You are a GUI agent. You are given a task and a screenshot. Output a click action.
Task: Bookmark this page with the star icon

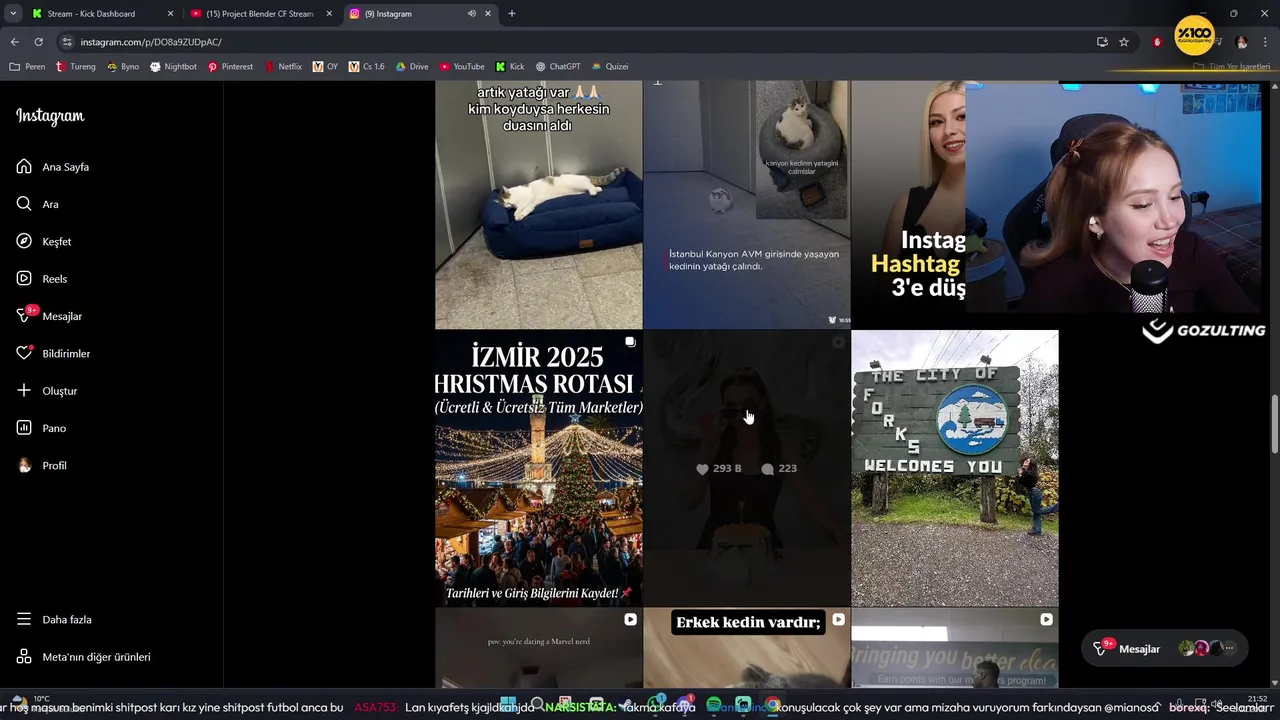tap(1124, 42)
